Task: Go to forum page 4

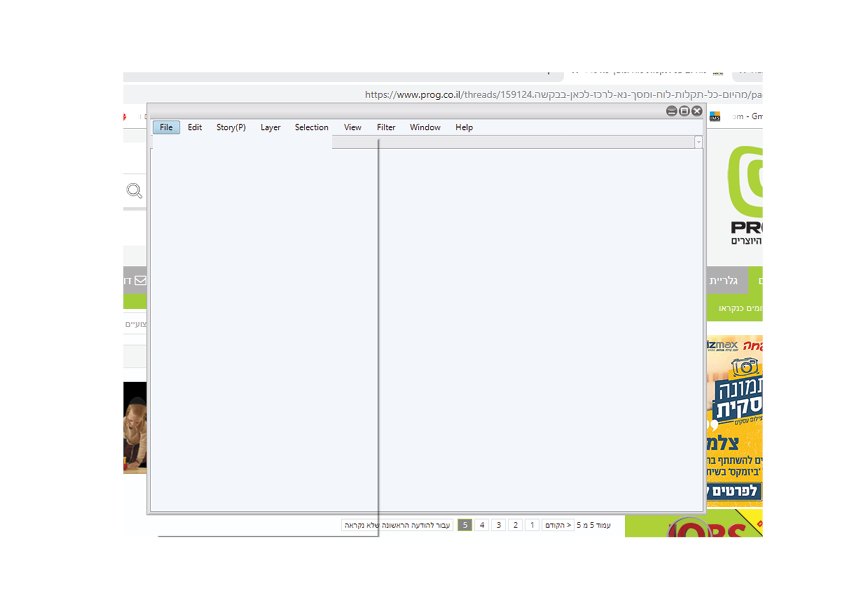Action: (482, 525)
